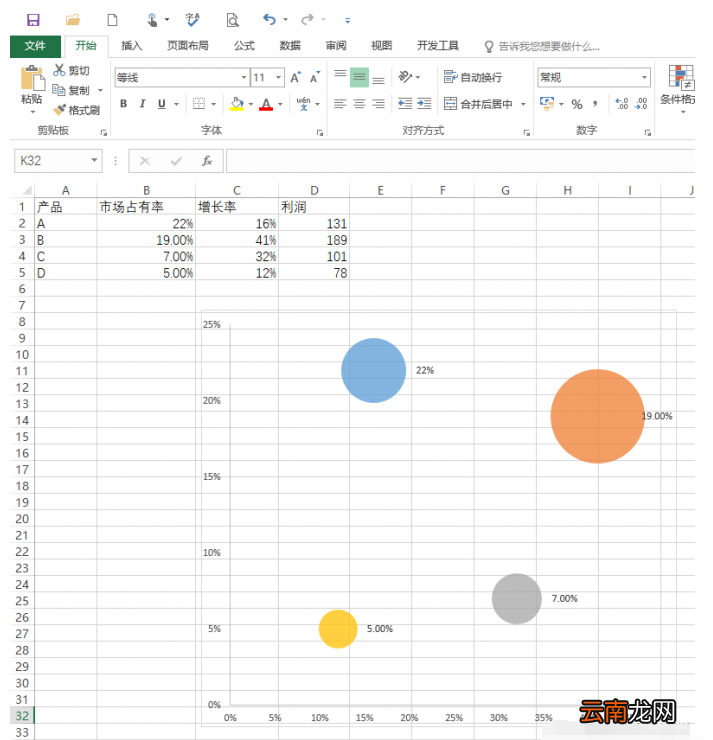Click the touch/mouse mode icon
The width and height of the screenshot is (713, 740).
pyautogui.click(x=152, y=20)
